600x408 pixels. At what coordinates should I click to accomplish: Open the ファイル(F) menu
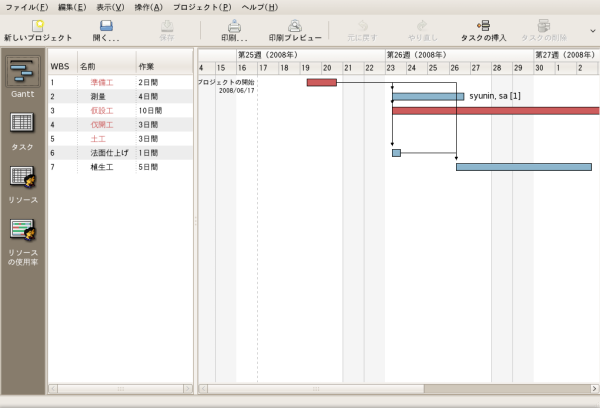click(x=26, y=7)
